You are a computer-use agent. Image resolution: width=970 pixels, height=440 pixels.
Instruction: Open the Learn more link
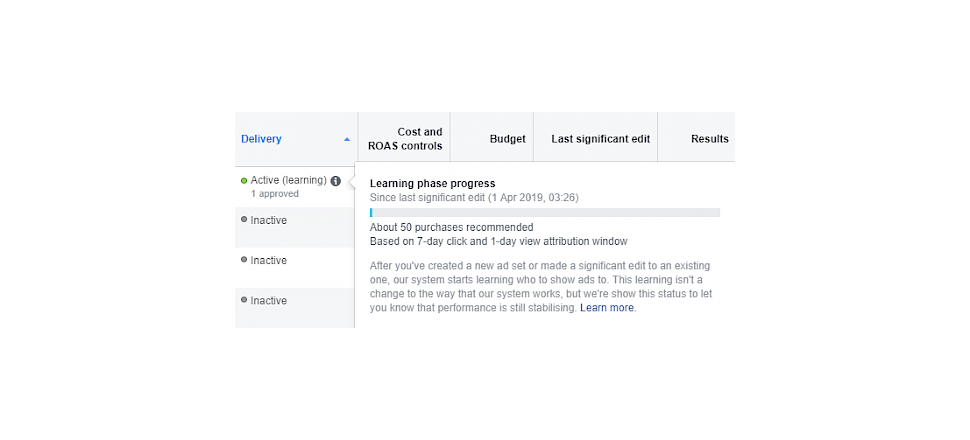(x=607, y=308)
